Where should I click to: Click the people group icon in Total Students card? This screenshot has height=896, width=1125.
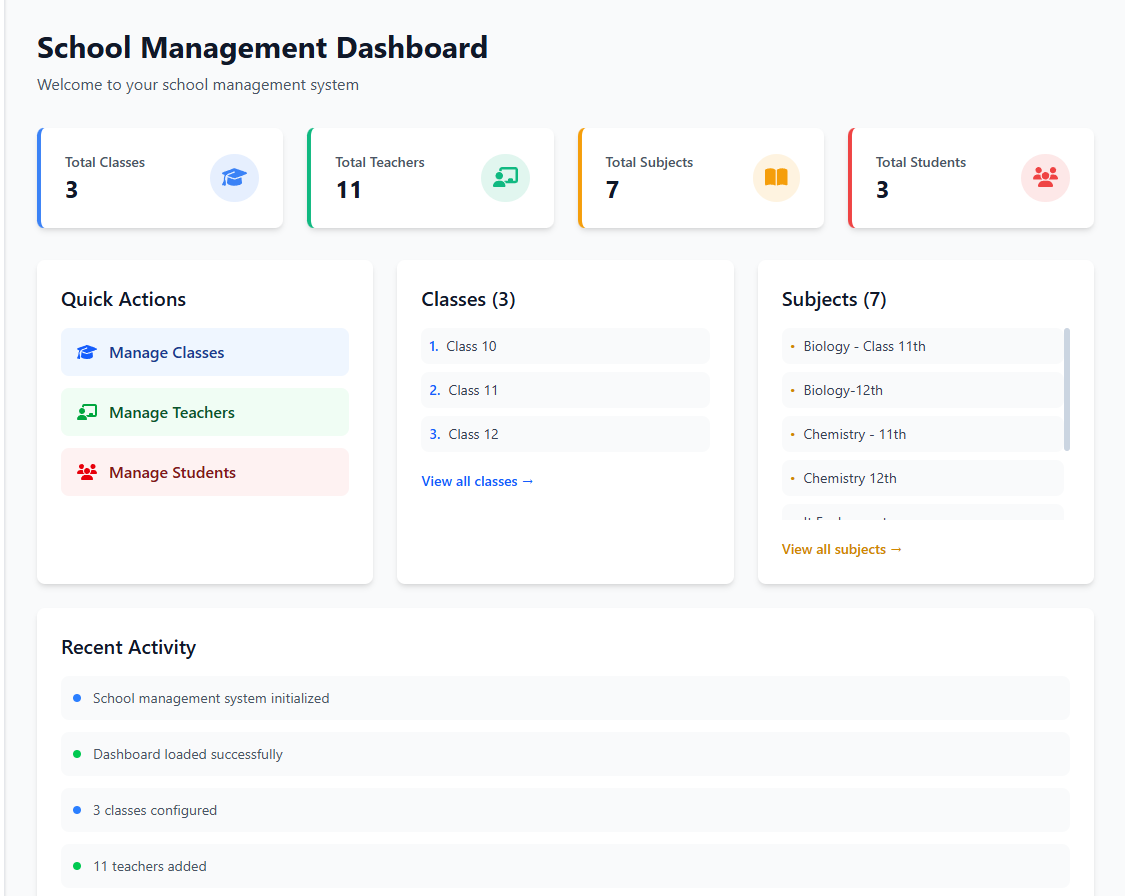pos(1045,177)
